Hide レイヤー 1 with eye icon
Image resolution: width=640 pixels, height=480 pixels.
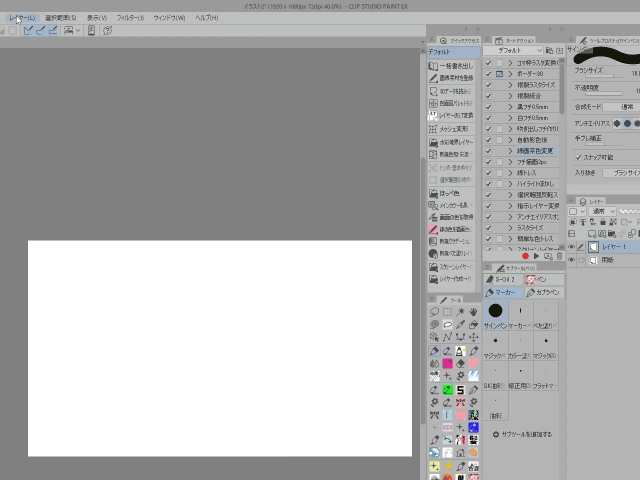tap(571, 247)
